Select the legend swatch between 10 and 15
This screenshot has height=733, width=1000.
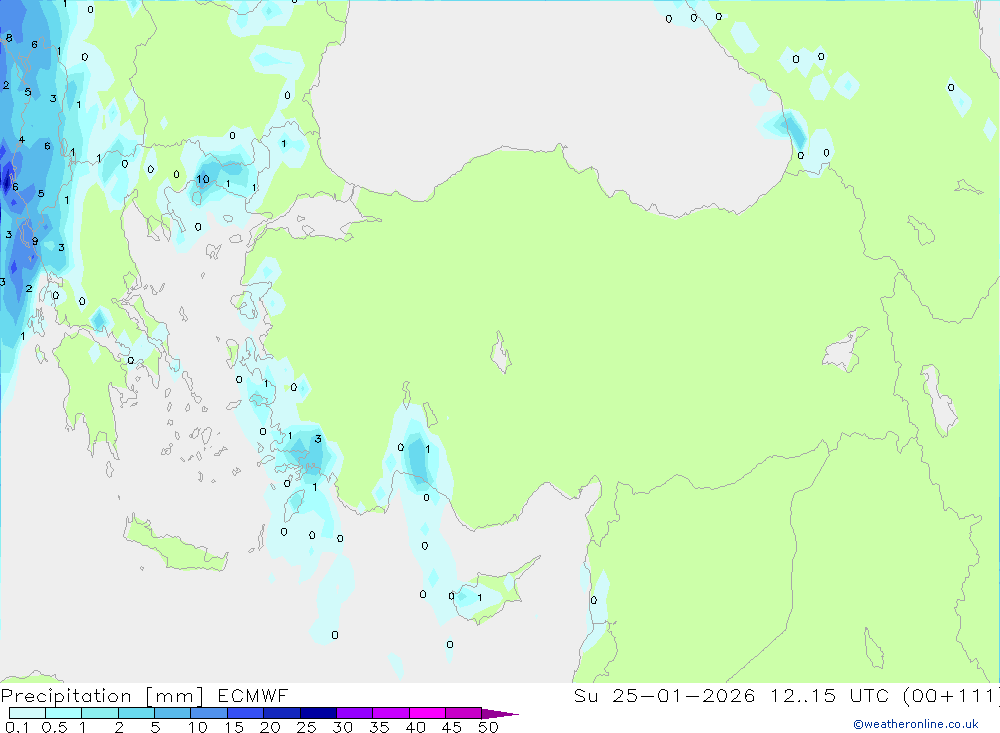tap(209, 713)
